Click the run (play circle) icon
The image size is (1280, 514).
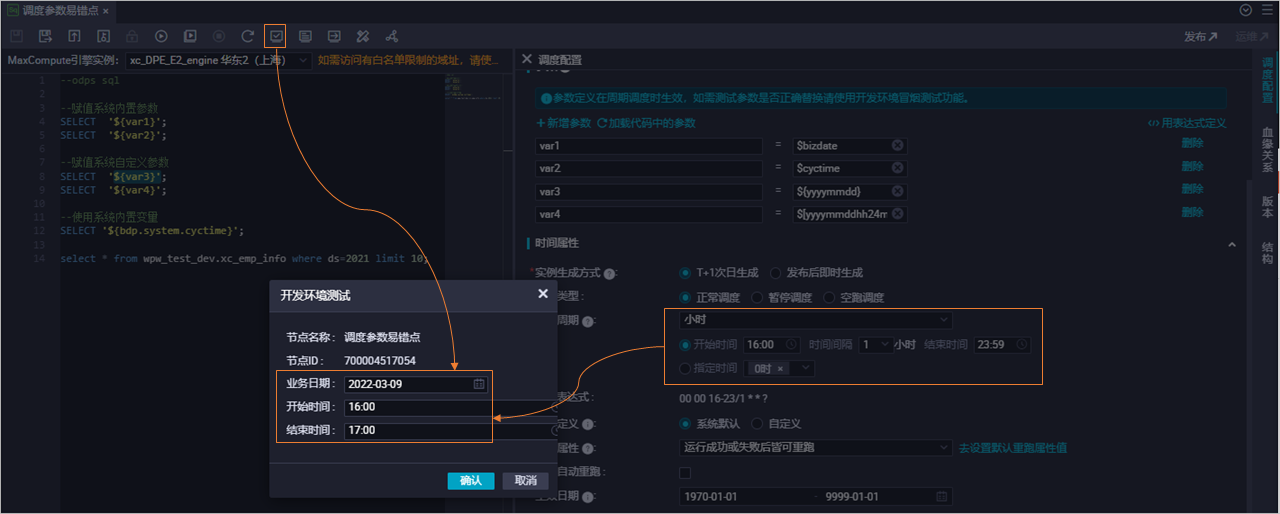click(x=161, y=36)
